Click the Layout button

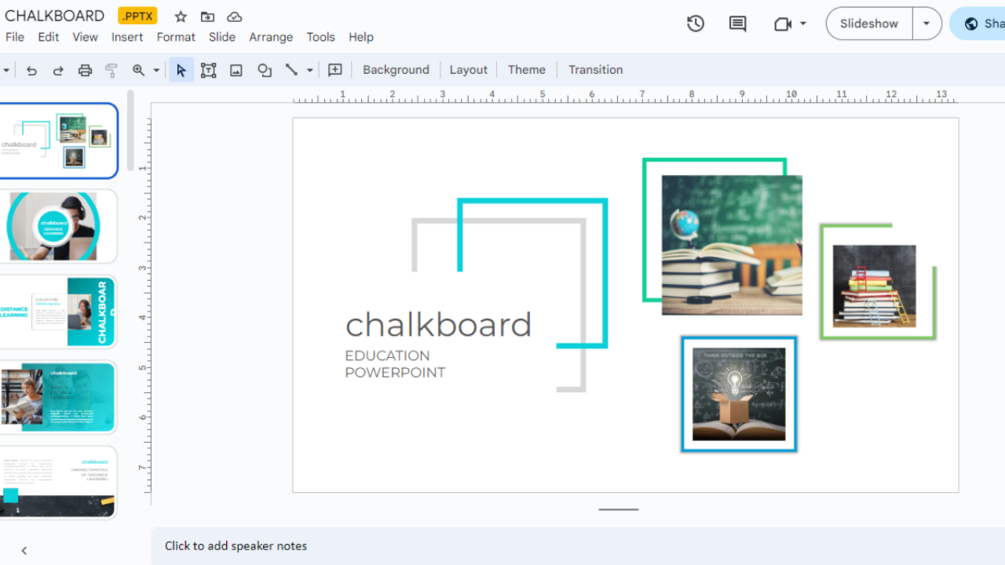(x=468, y=70)
